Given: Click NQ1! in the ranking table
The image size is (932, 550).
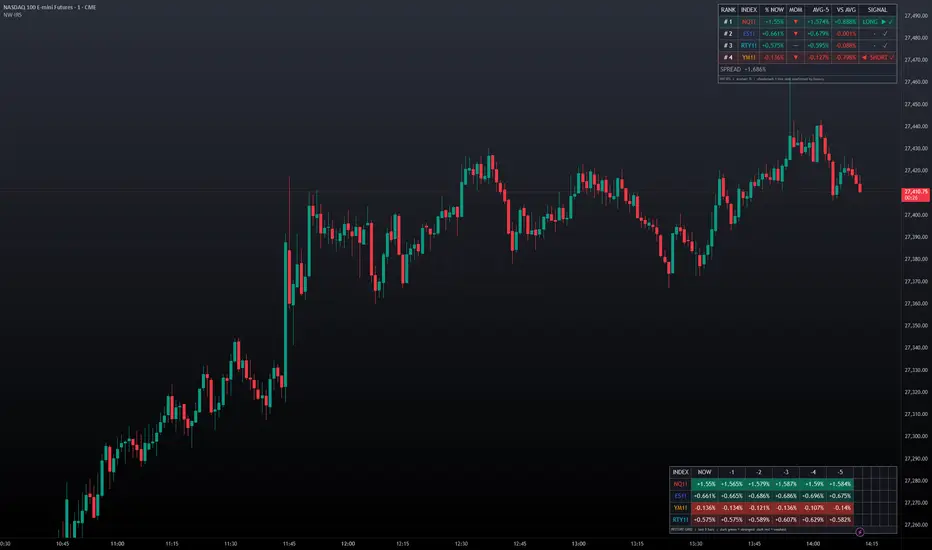Looking at the screenshot, I should pyautogui.click(x=748, y=22).
